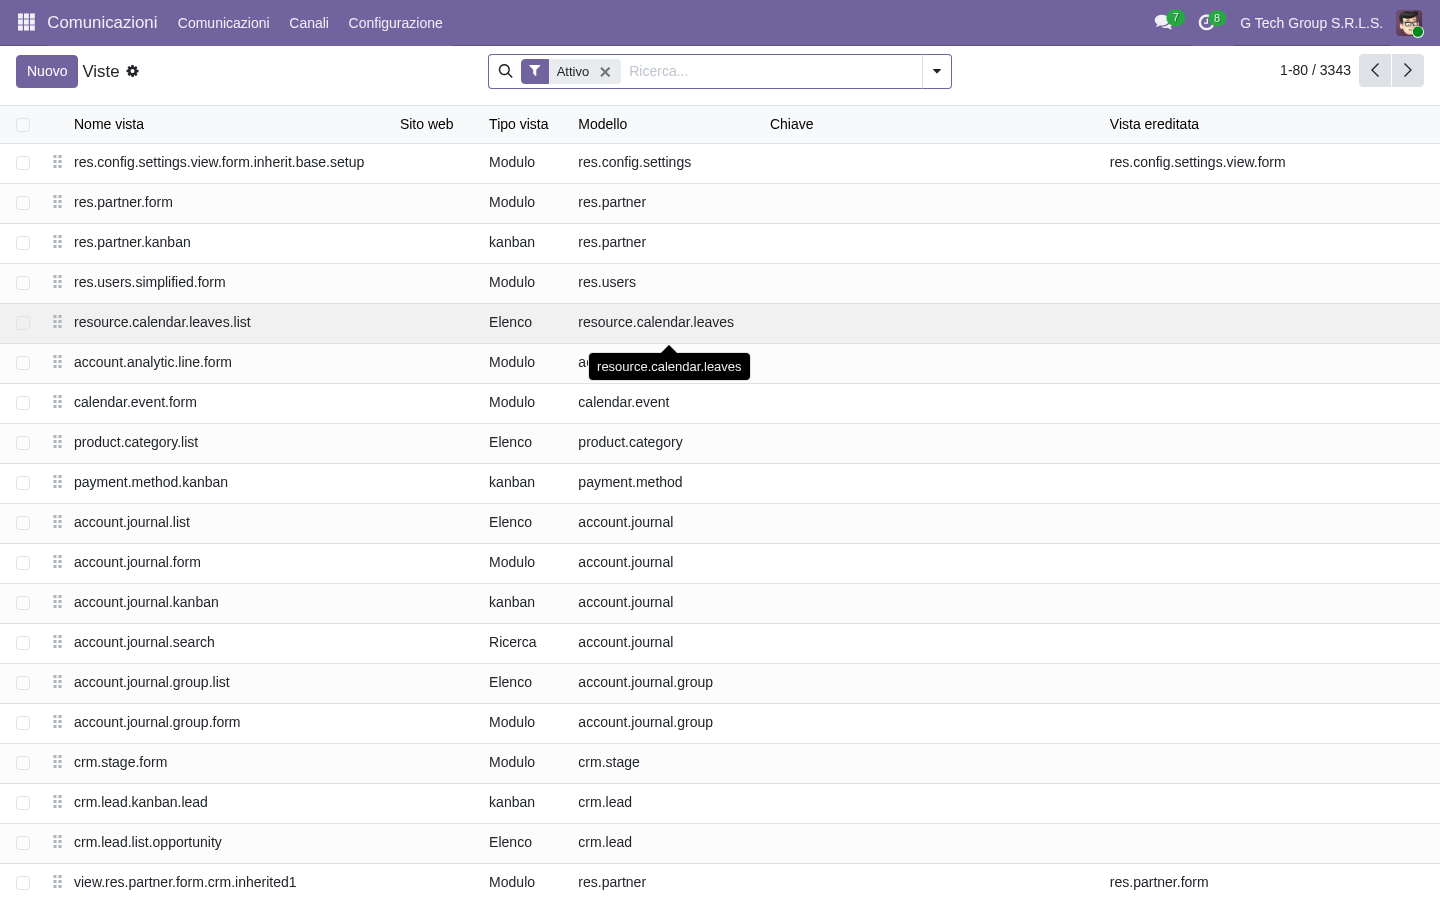Open the crm.lead.list.opportunity record

pos(148,842)
